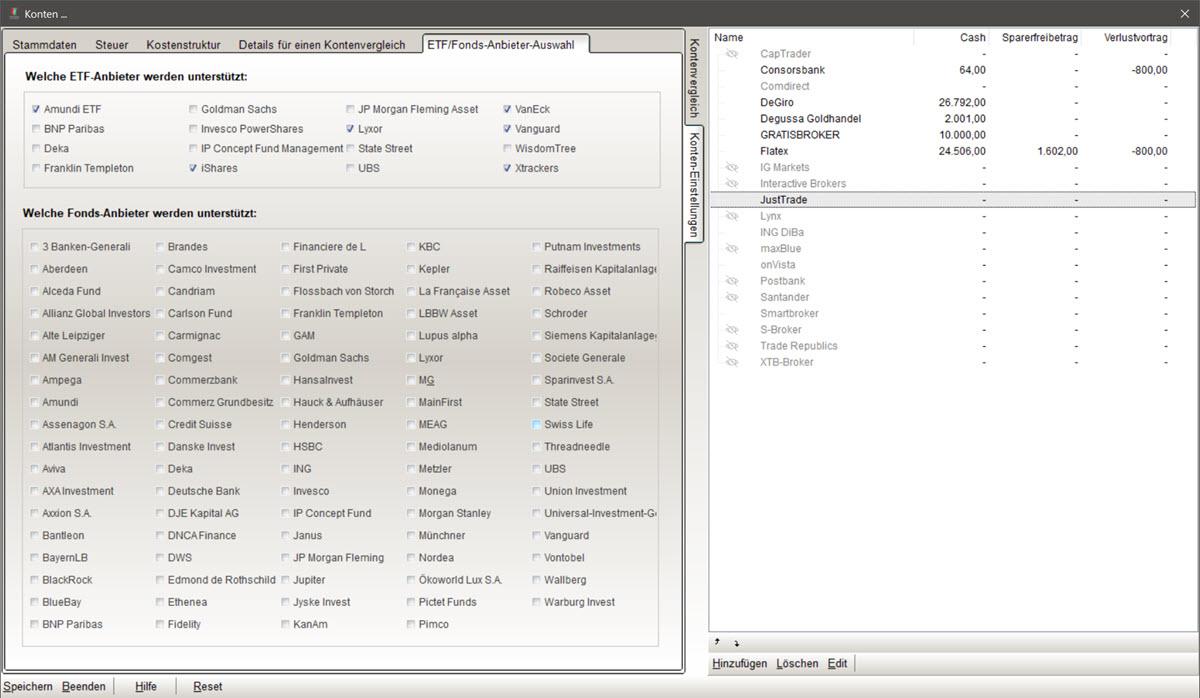Toggle hidden-eye icon for Lynx
The width and height of the screenshot is (1200, 698).
pyautogui.click(x=731, y=216)
